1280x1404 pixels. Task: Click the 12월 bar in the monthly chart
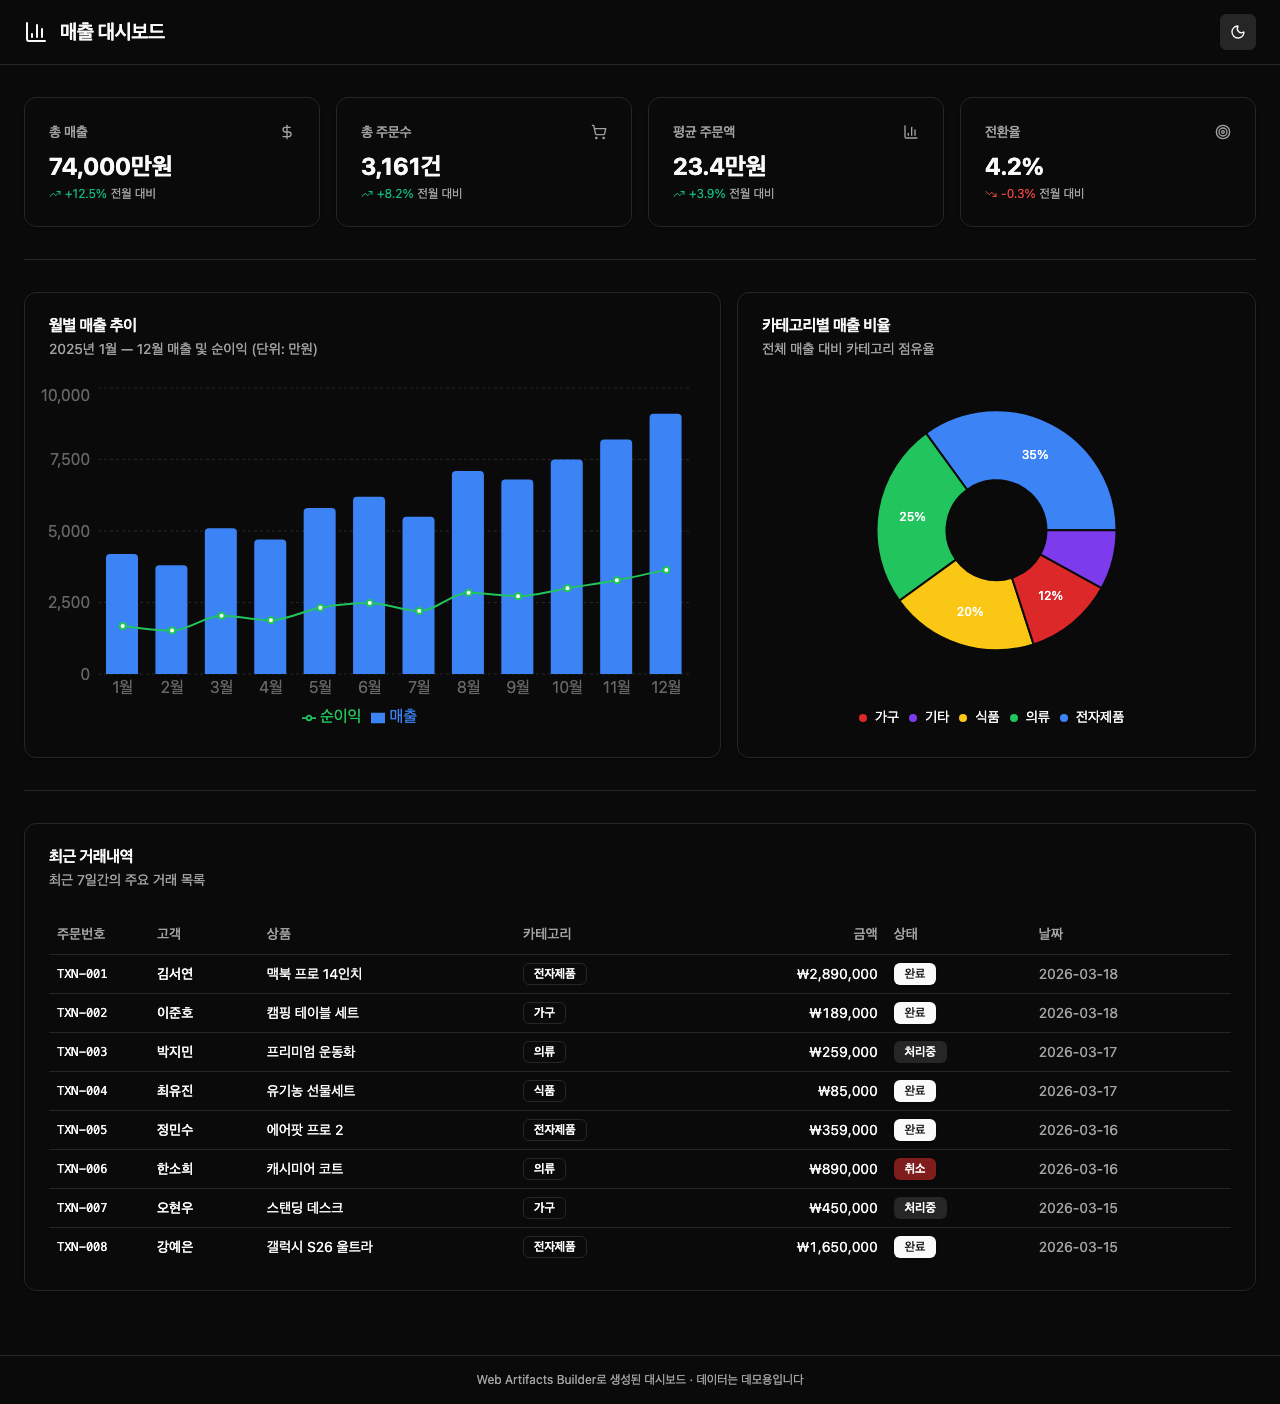tap(666, 540)
